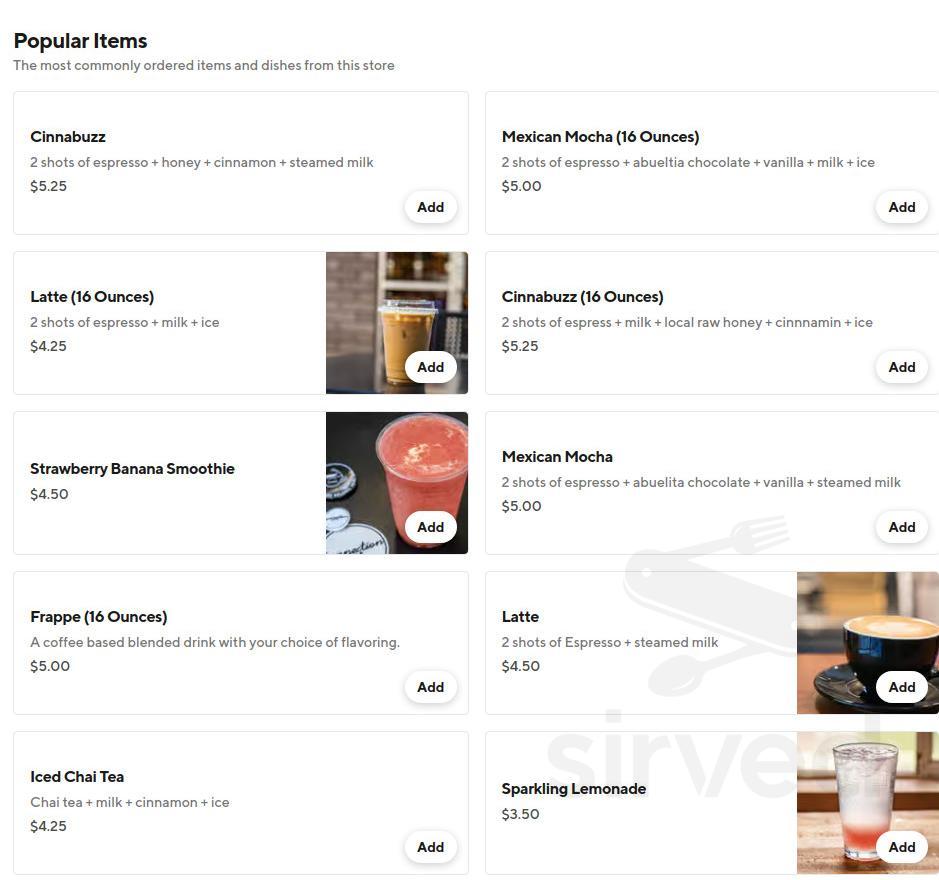Open the Sparkling Lemonade item title

point(574,788)
